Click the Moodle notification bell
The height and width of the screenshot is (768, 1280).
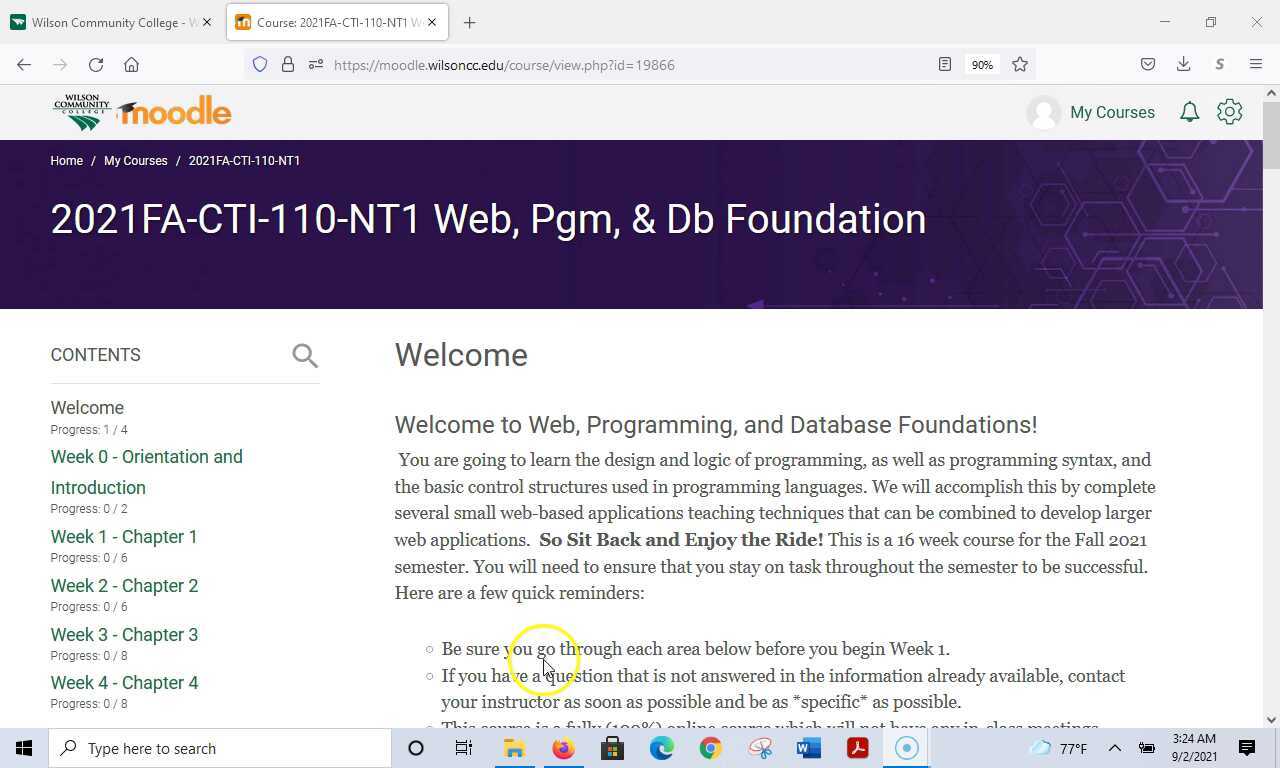click(x=1189, y=112)
